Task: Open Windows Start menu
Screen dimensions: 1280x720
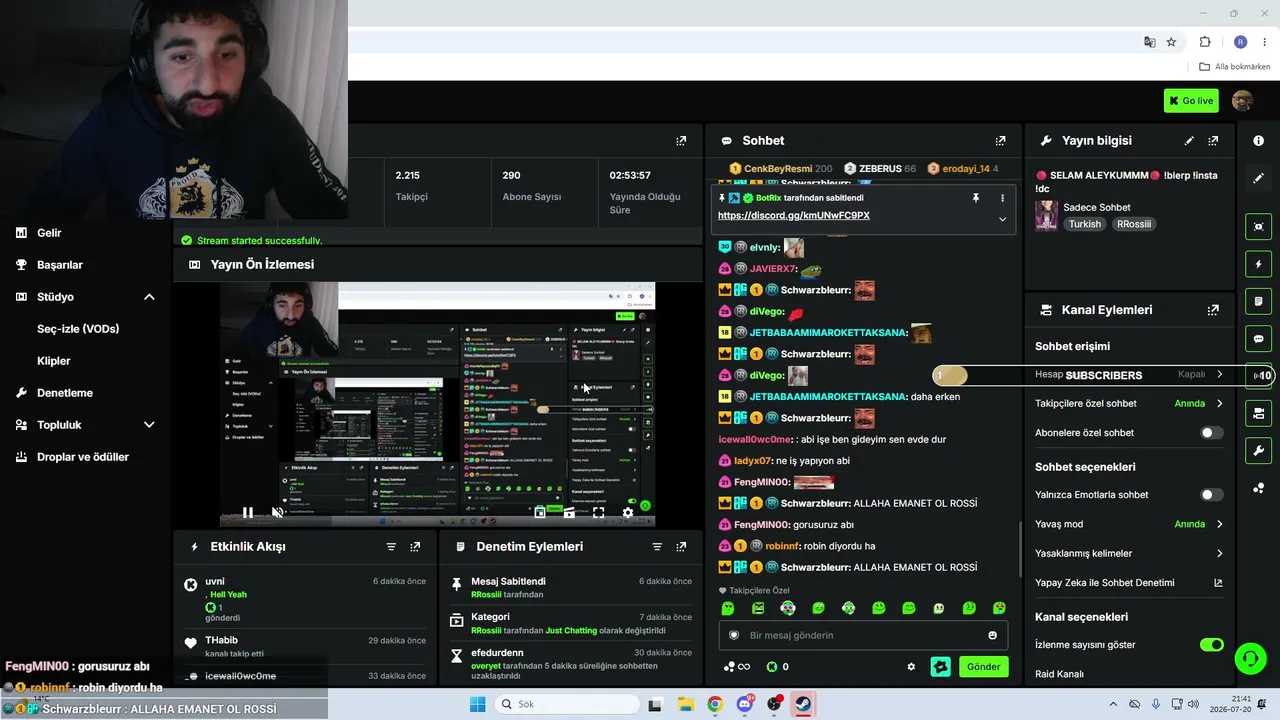Action: (x=478, y=705)
